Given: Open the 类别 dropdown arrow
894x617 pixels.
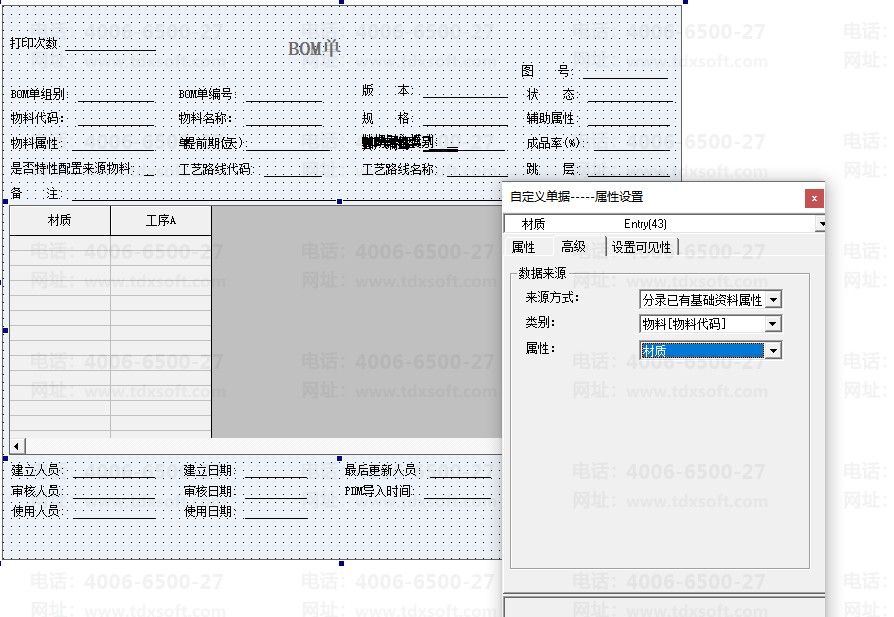Looking at the screenshot, I should [773, 324].
